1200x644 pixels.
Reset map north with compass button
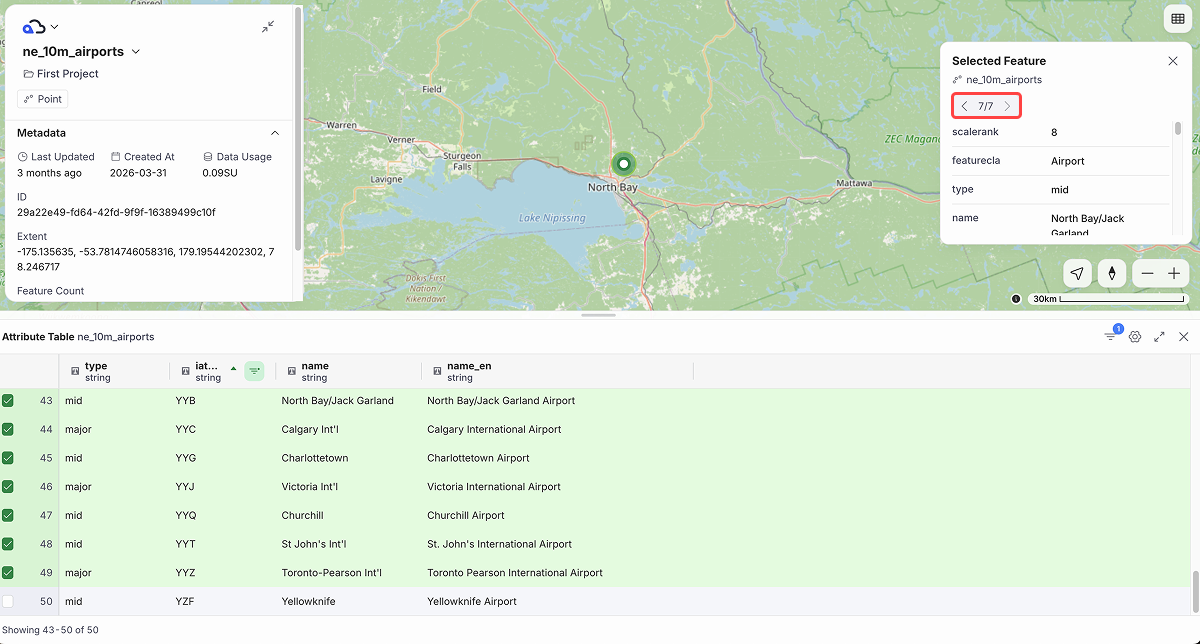[1112, 273]
